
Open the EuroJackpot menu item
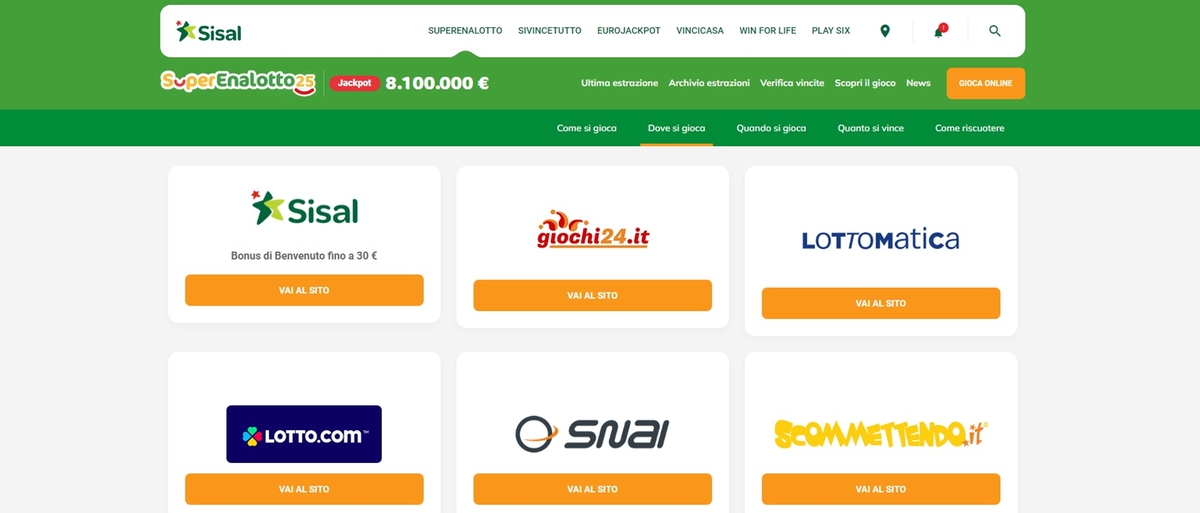pos(629,31)
